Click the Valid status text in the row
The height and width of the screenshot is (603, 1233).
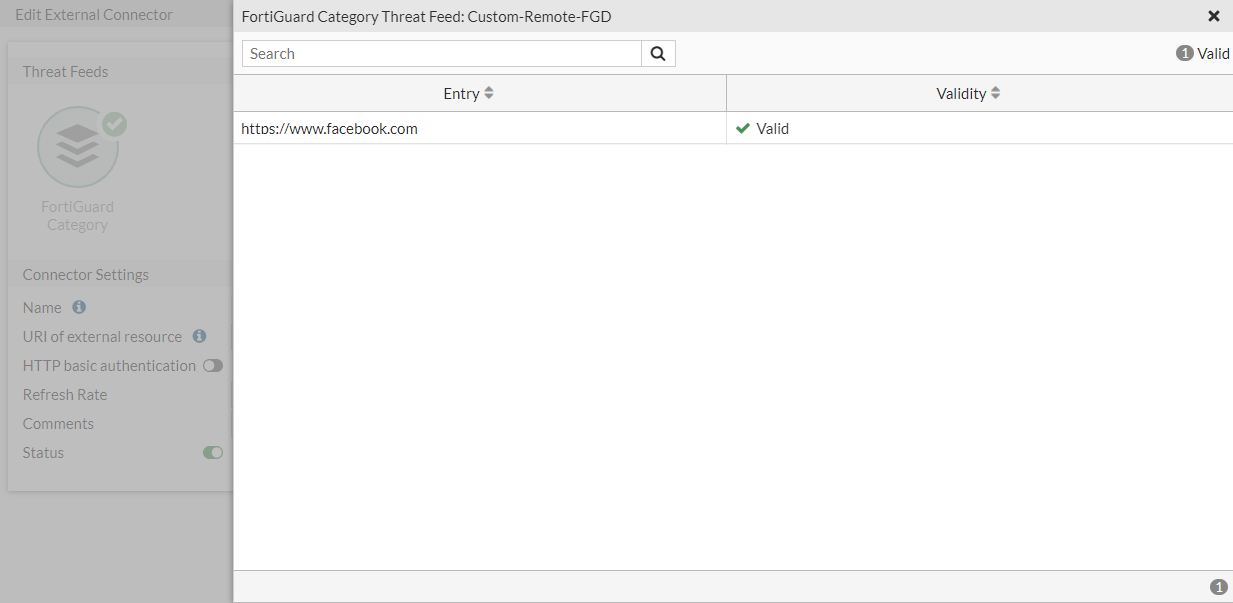[x=773, y=128]
